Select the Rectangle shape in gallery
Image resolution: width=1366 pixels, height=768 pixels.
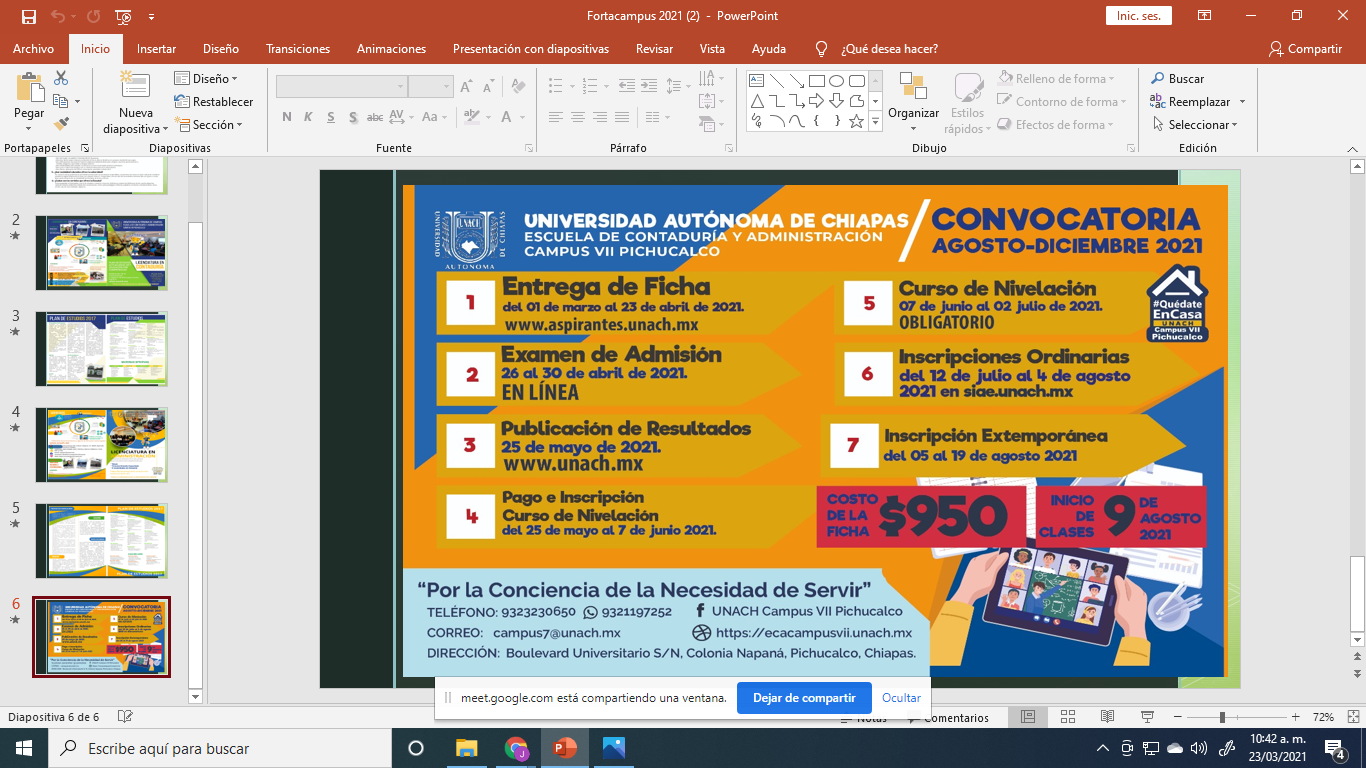(817, 81)
